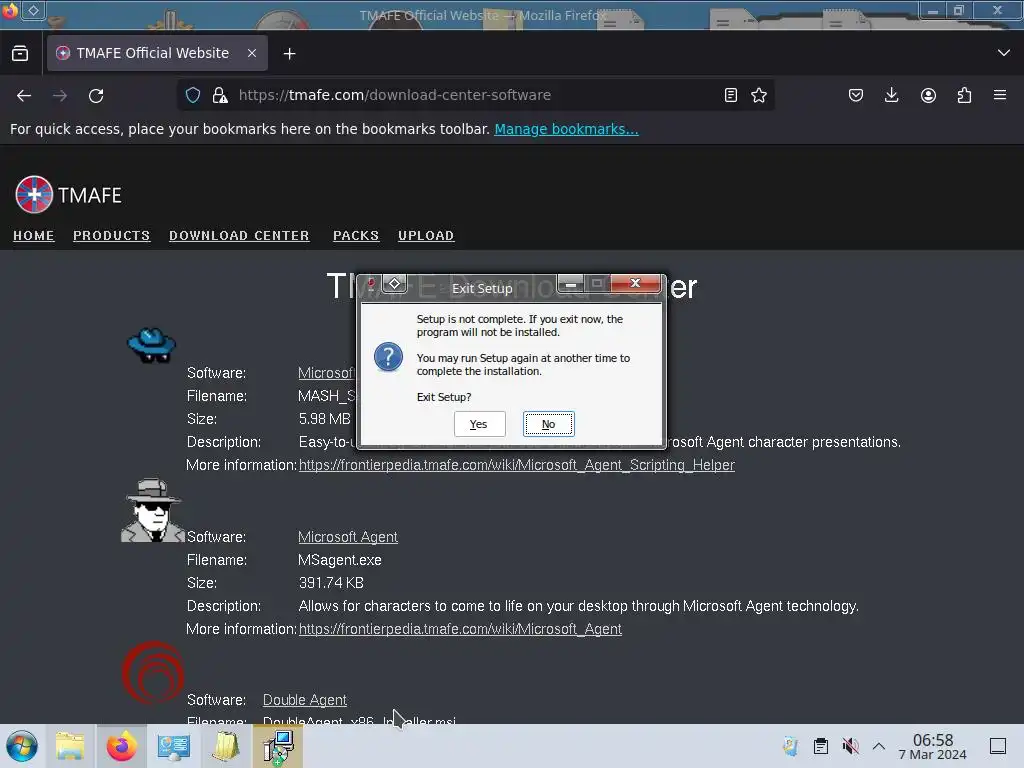Screen dimensions: 1024x768
Task: Open the PACKS navigation item
Action: (356, 236)
